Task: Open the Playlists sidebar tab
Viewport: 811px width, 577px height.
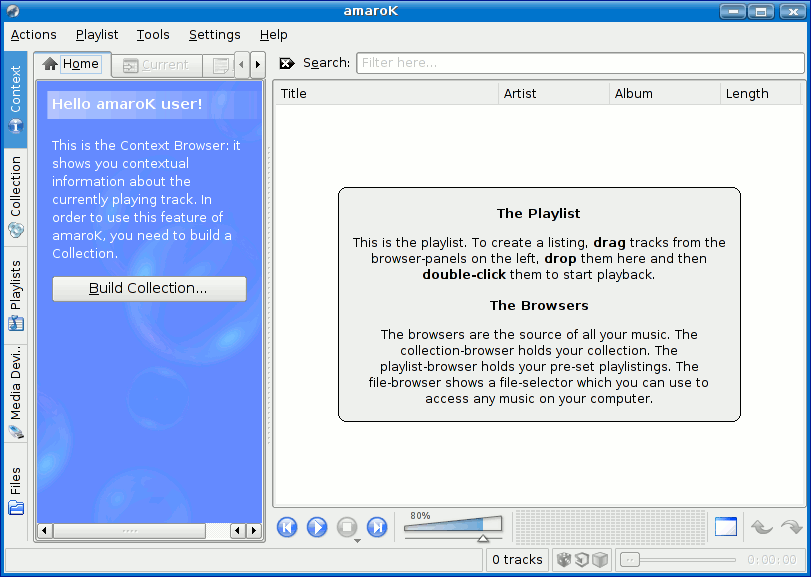Action: pyautogui.click(x=16, y=295)
